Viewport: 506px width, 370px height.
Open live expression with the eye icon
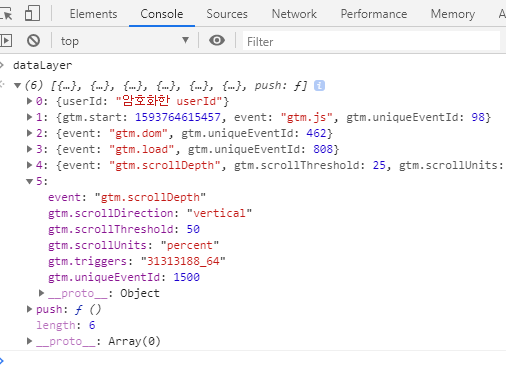[x=217, y=41]
